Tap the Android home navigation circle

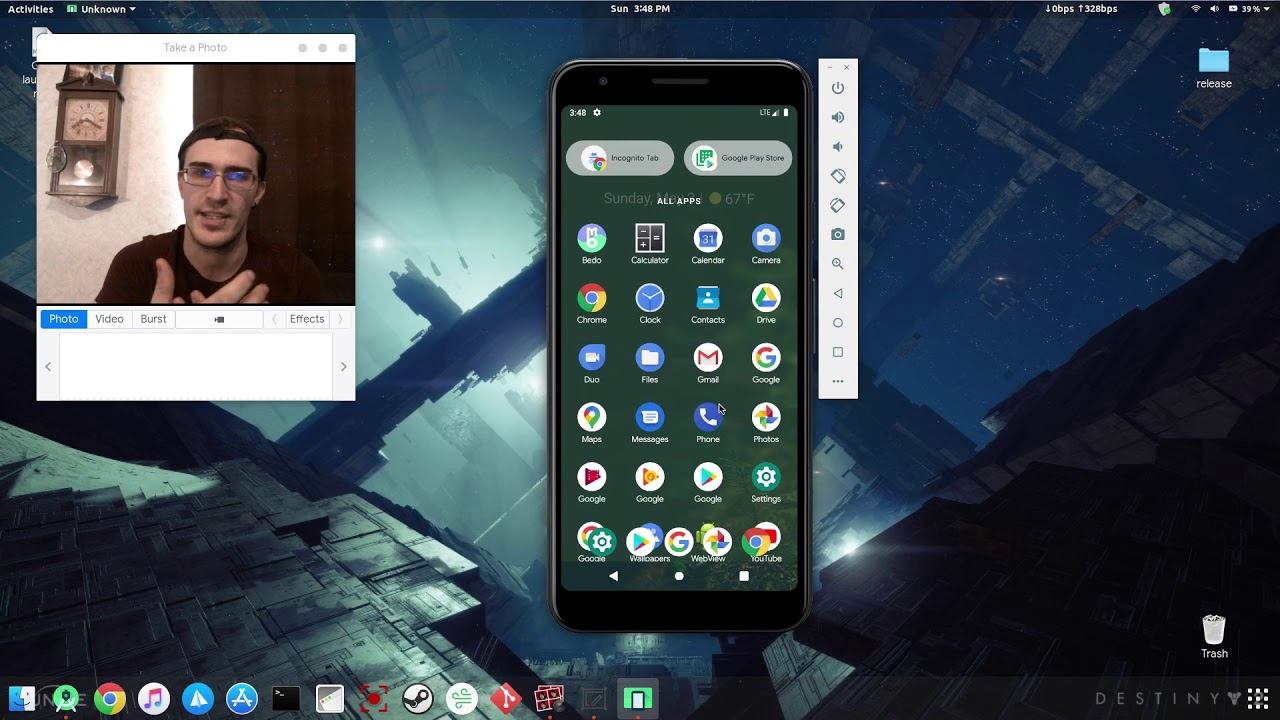(x=679, y=576)
